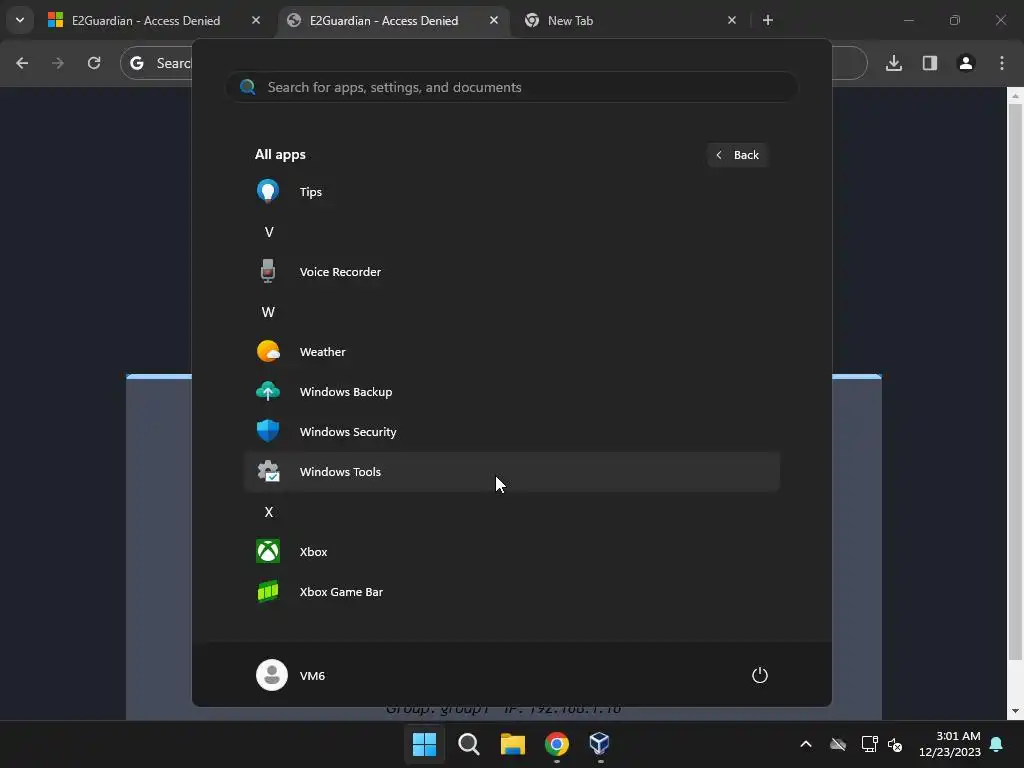Screen dimensions: 1024x768
Task: Go back in Chrome
Action: click(22, 63)
